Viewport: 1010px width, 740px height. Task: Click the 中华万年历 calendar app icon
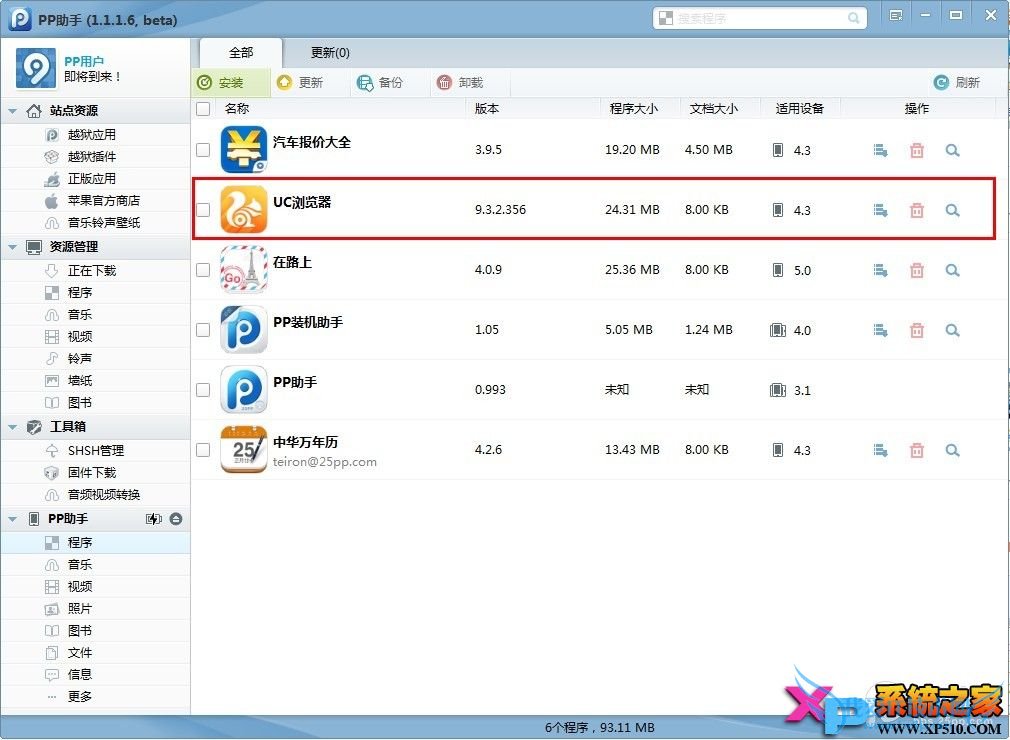pyautogui.click(x=243, y=450)
